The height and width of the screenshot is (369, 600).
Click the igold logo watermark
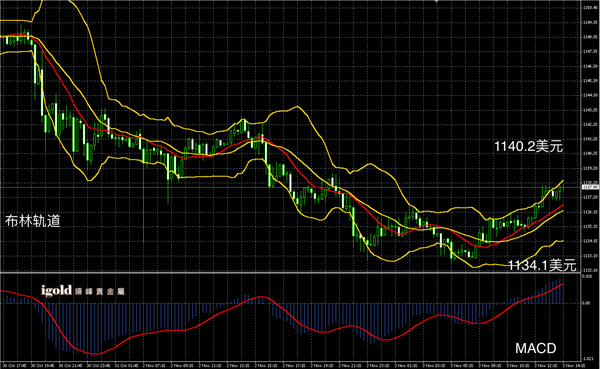pos(56,291)
